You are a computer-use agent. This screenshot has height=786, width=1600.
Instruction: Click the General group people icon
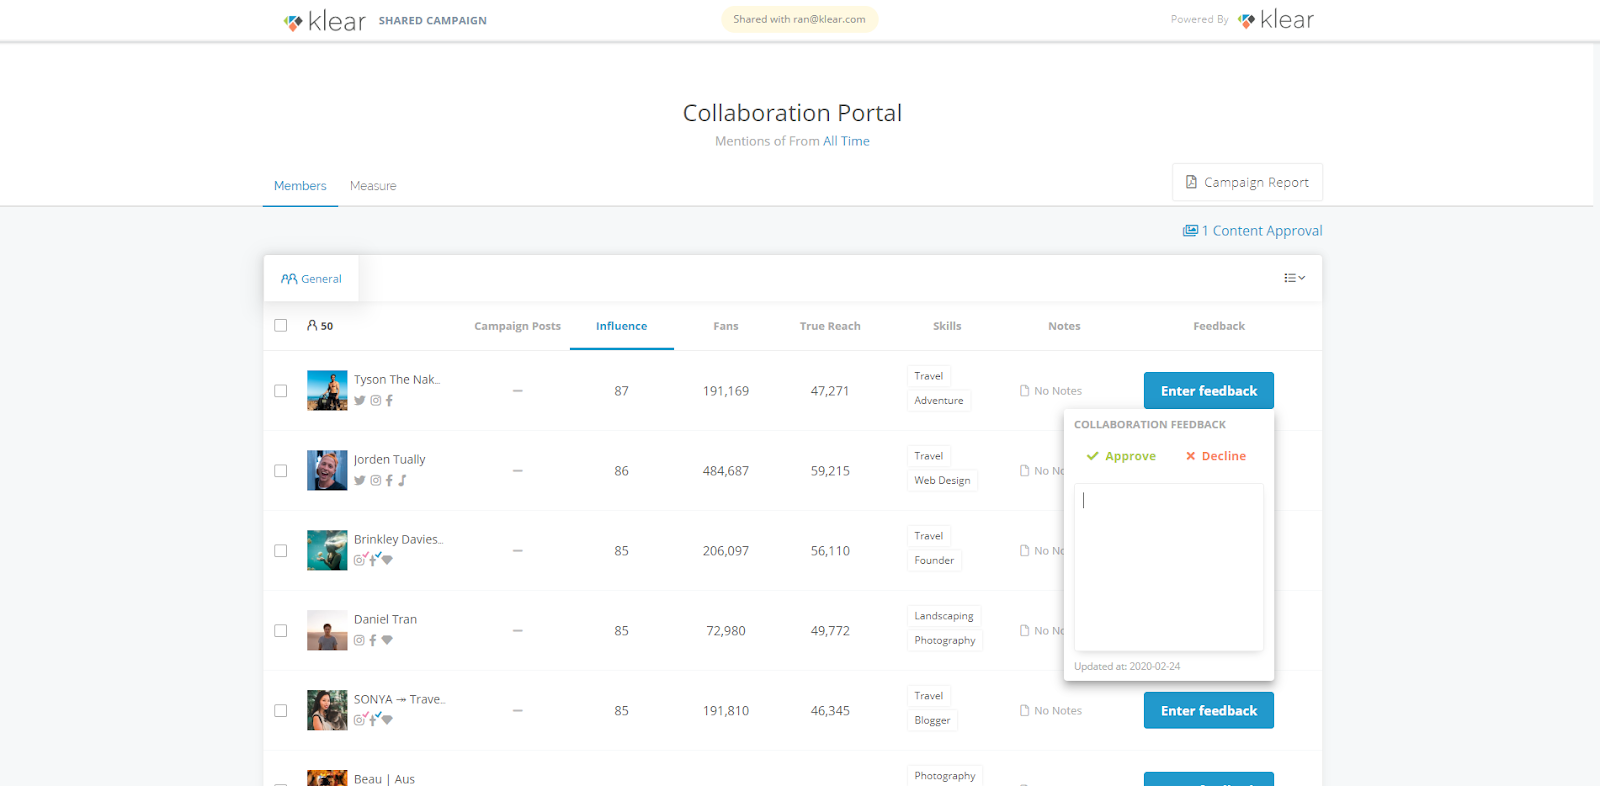[x=289, y=279]
